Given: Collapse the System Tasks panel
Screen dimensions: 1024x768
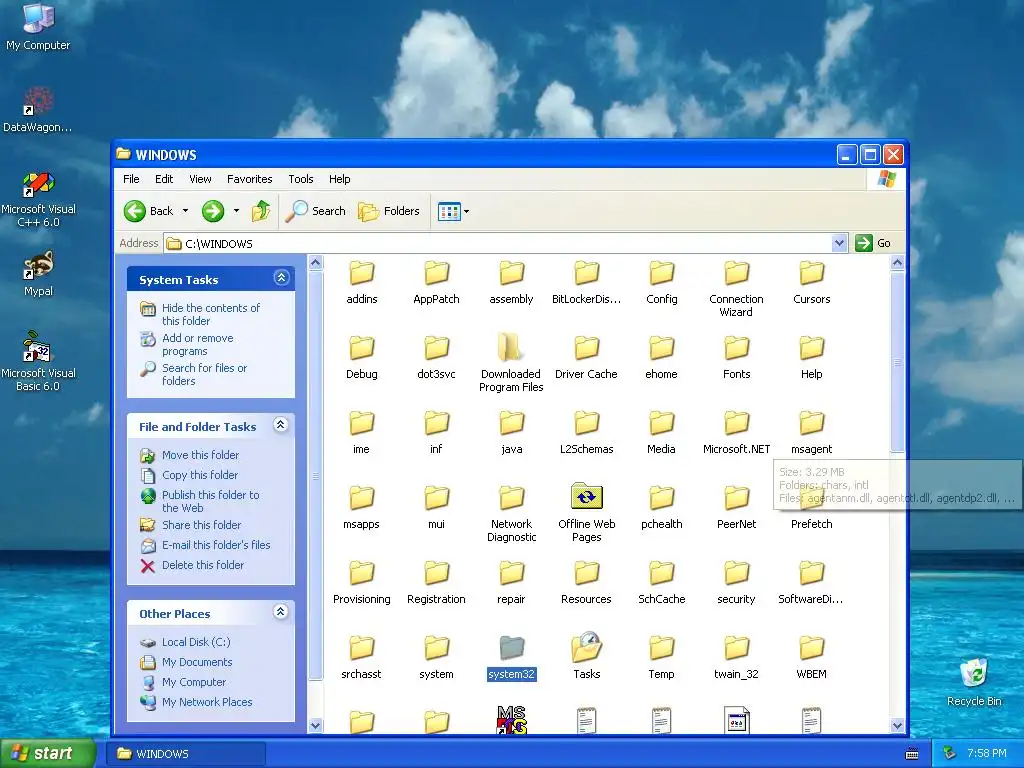Looking at the screenshot, I should (281, 278).
